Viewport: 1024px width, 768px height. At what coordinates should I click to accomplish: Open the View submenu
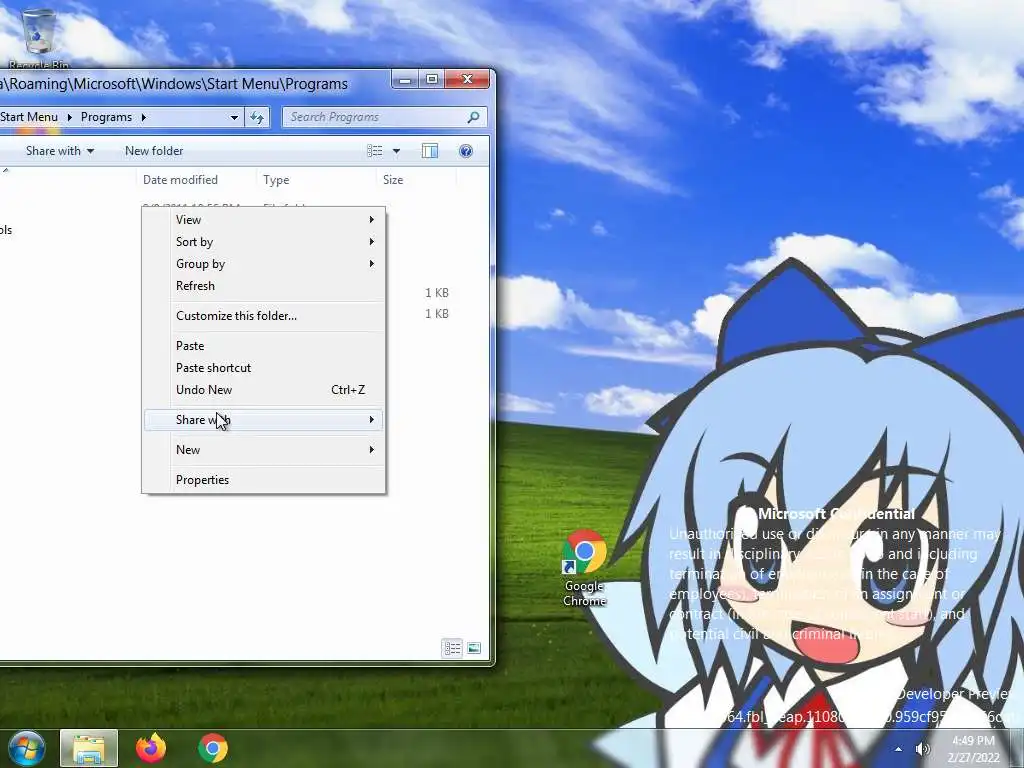point(263,219)
